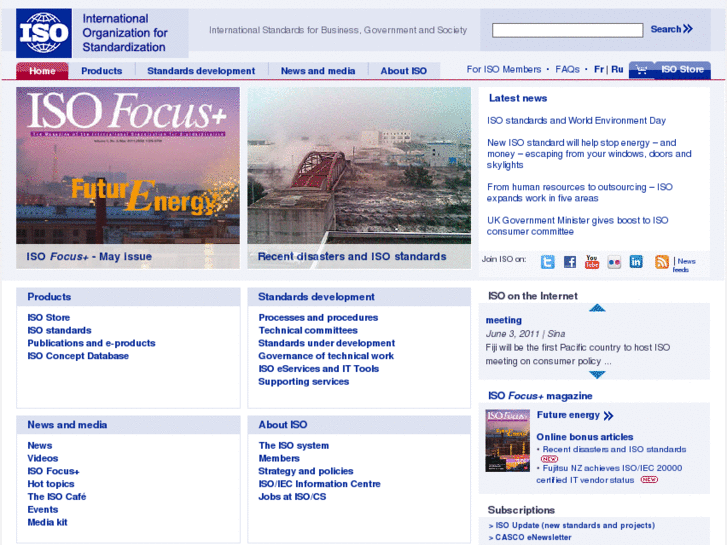The width and height of the screenshot is (727, 545).
Task: Select the Home tab
Action: pos(42,71)
